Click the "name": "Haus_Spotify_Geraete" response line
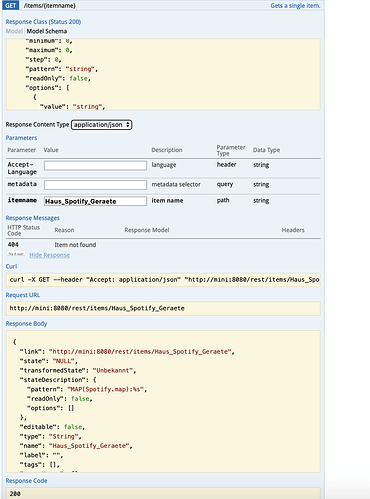 pyautogui.click(x=76, y=446)
